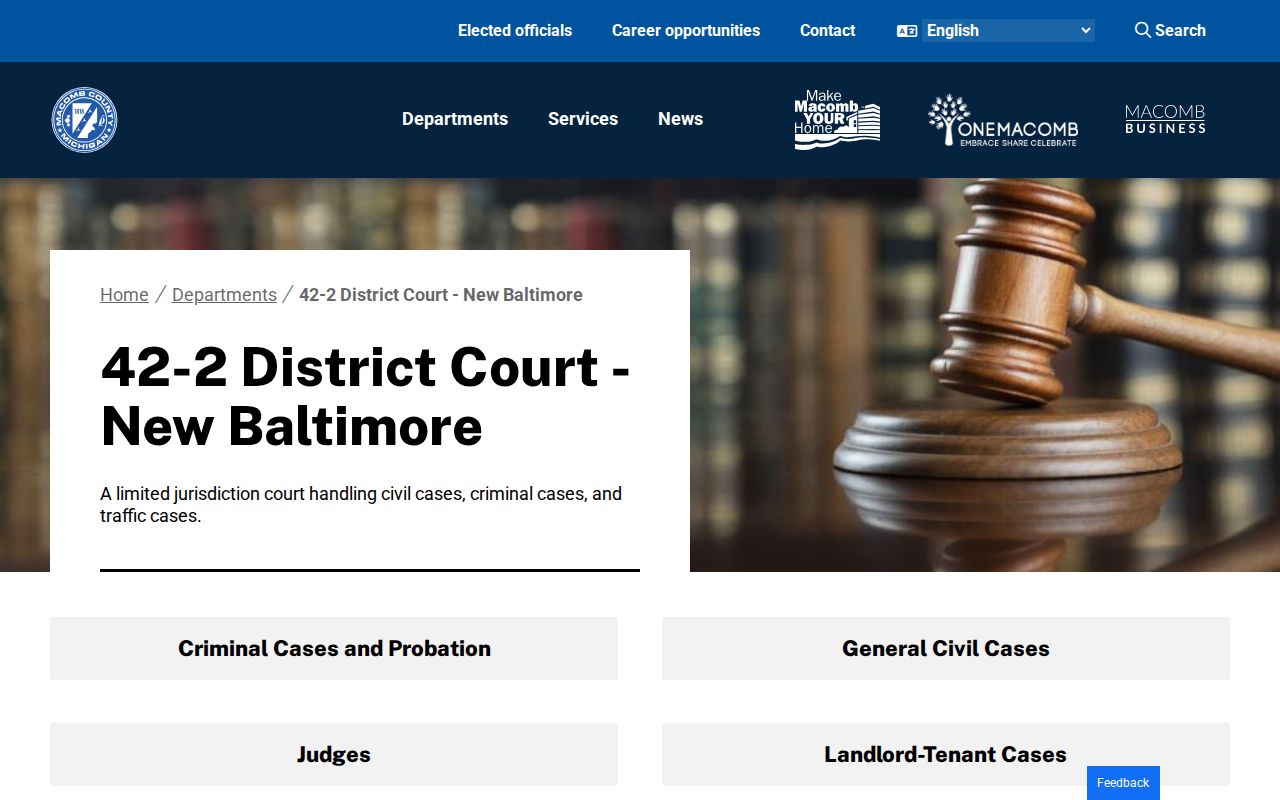The width and height of the screenshot is (1280, 800).
Task: Click the blue Feedback button
Action: tap(1123, 783)
